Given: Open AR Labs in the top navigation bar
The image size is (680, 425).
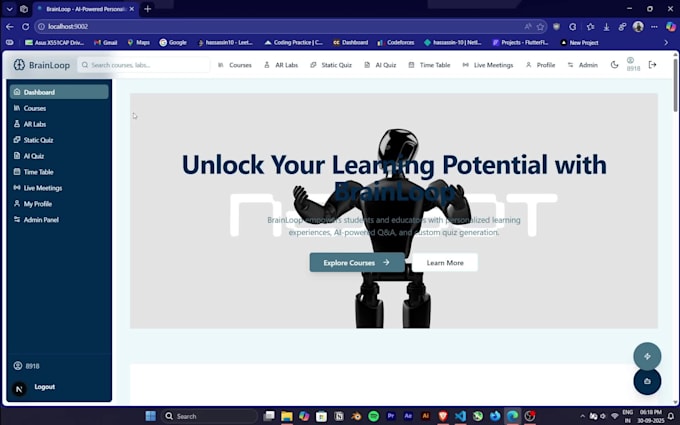Looking at the screenshot, I should click(x=281, y=65).
